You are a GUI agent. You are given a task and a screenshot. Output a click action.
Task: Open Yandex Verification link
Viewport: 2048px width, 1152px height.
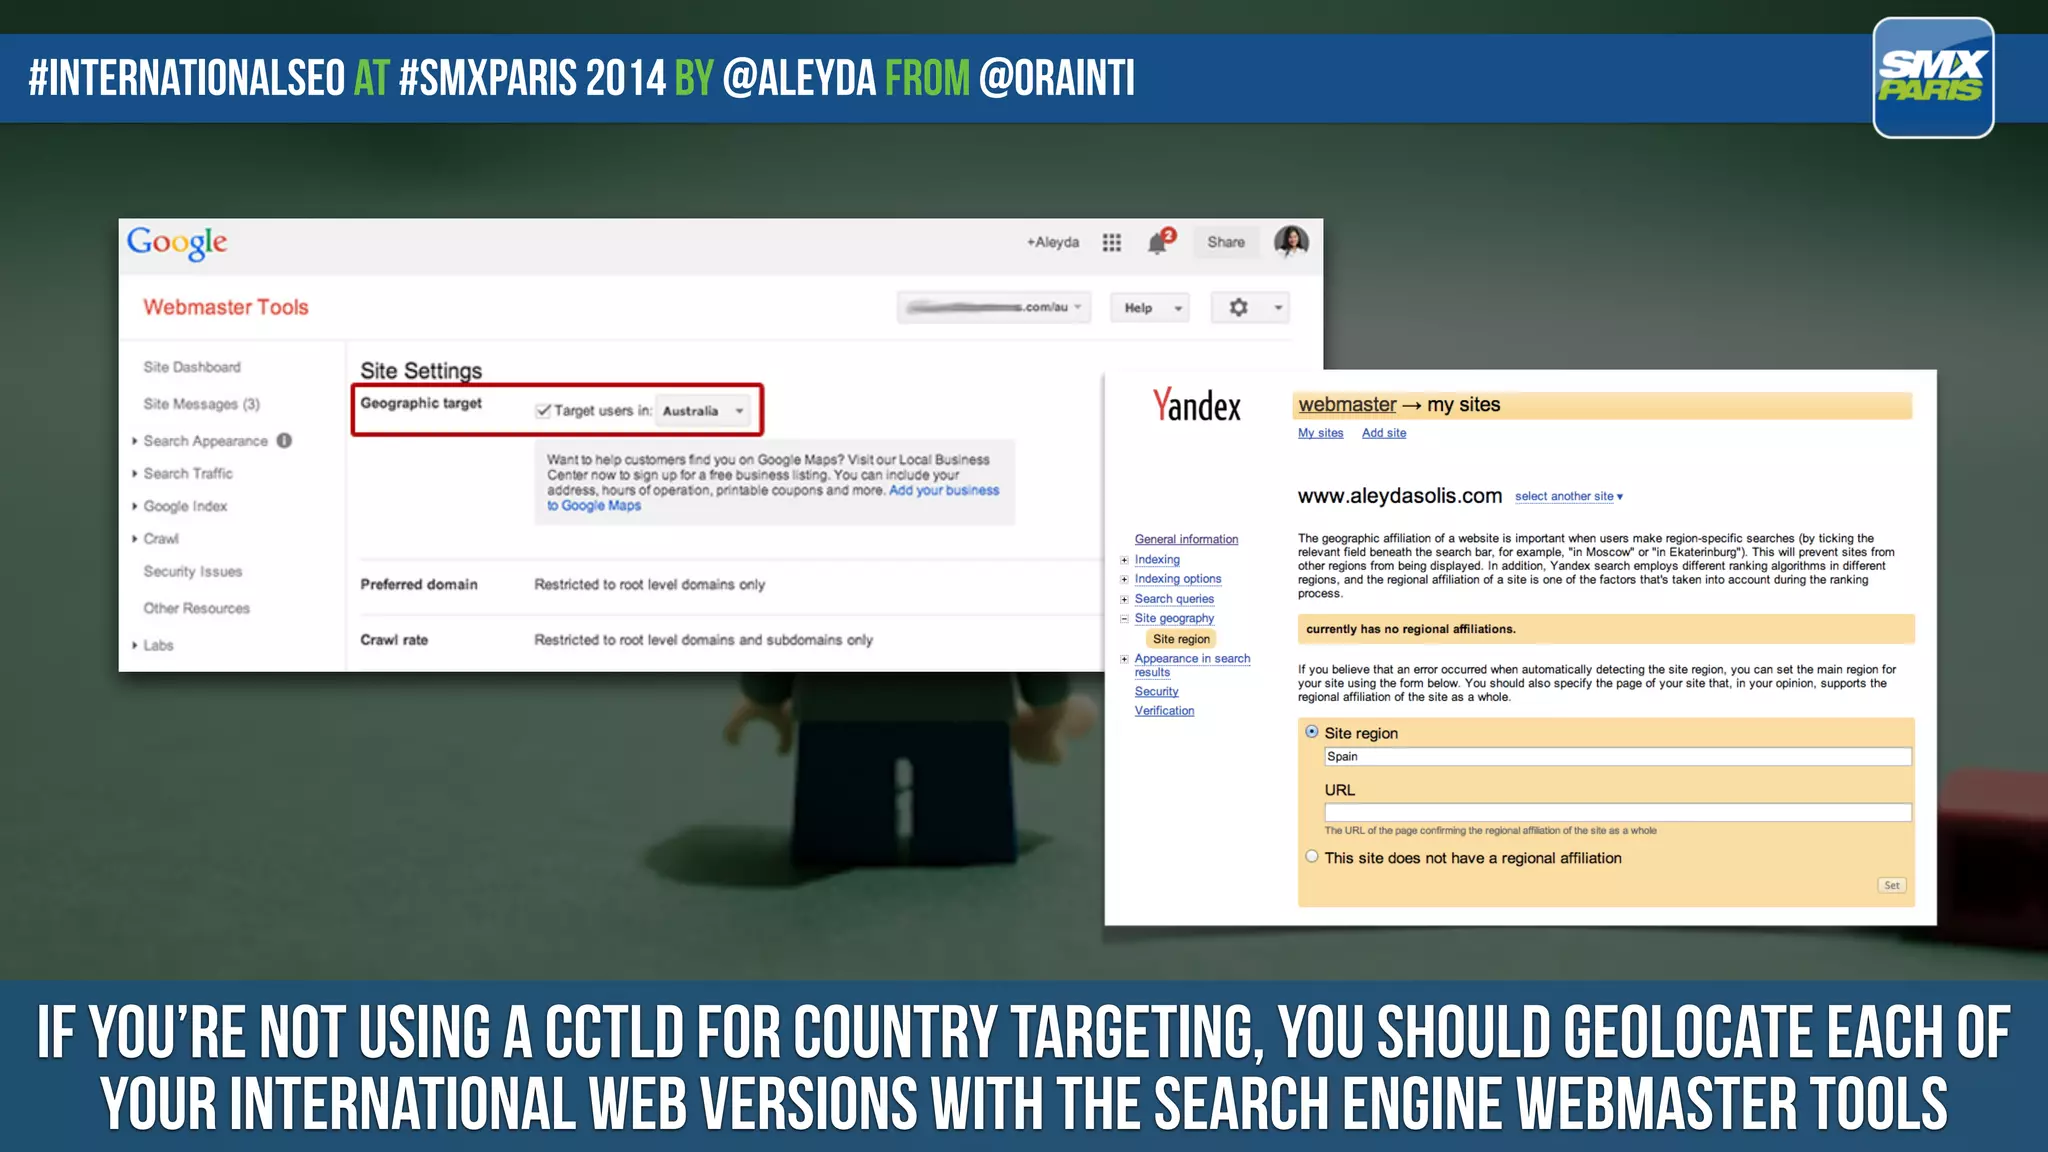[1164, 711]
